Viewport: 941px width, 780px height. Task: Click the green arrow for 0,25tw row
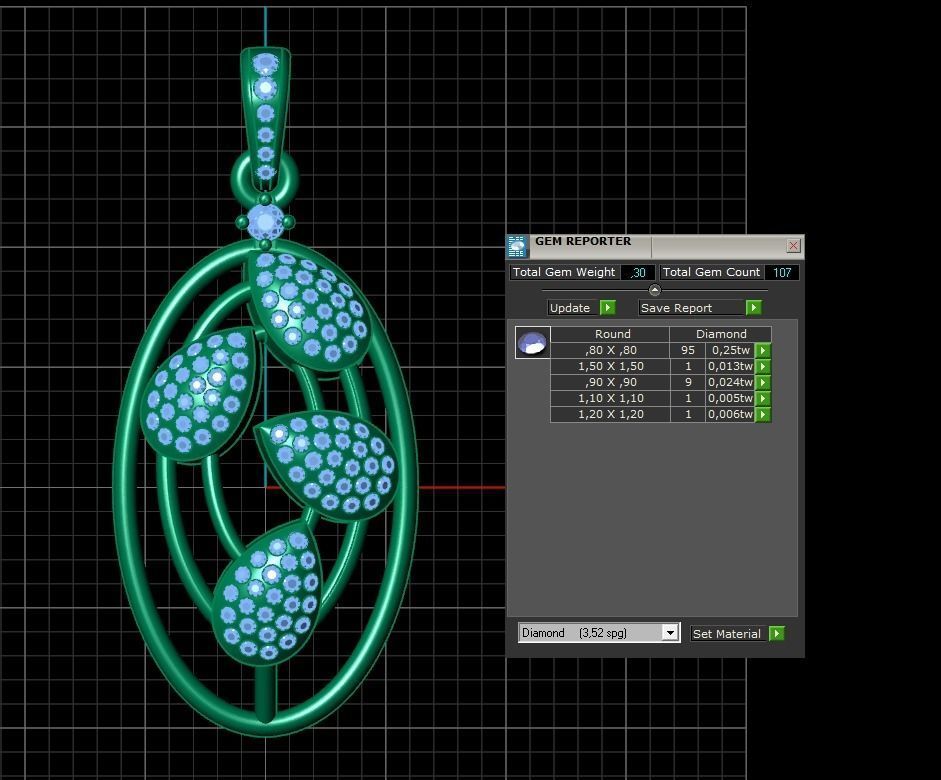coord(762,350)
